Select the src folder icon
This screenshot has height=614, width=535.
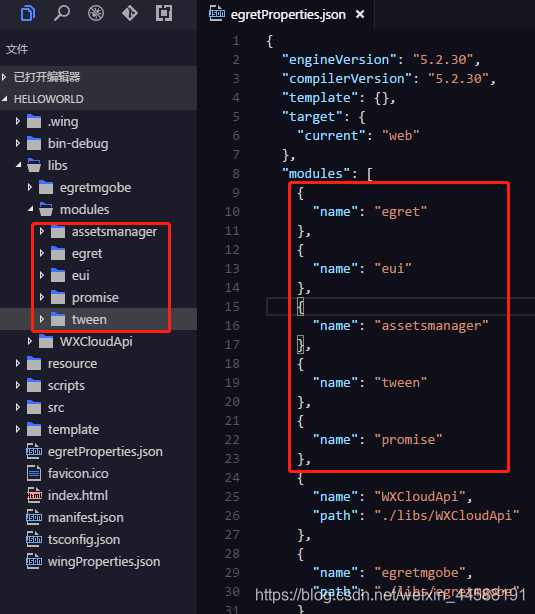tap(34, 407)
